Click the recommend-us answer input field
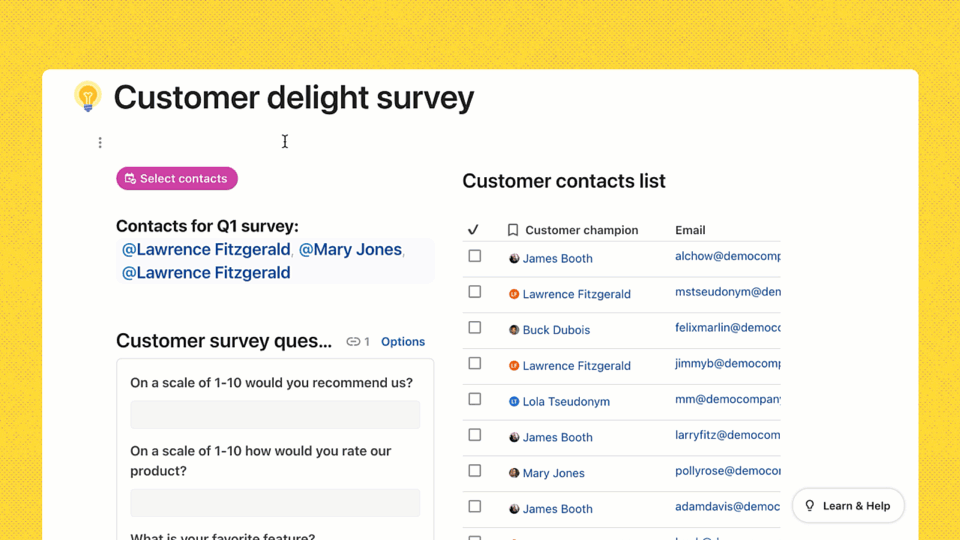The image size is (960, 540). (x=275, y=415)
